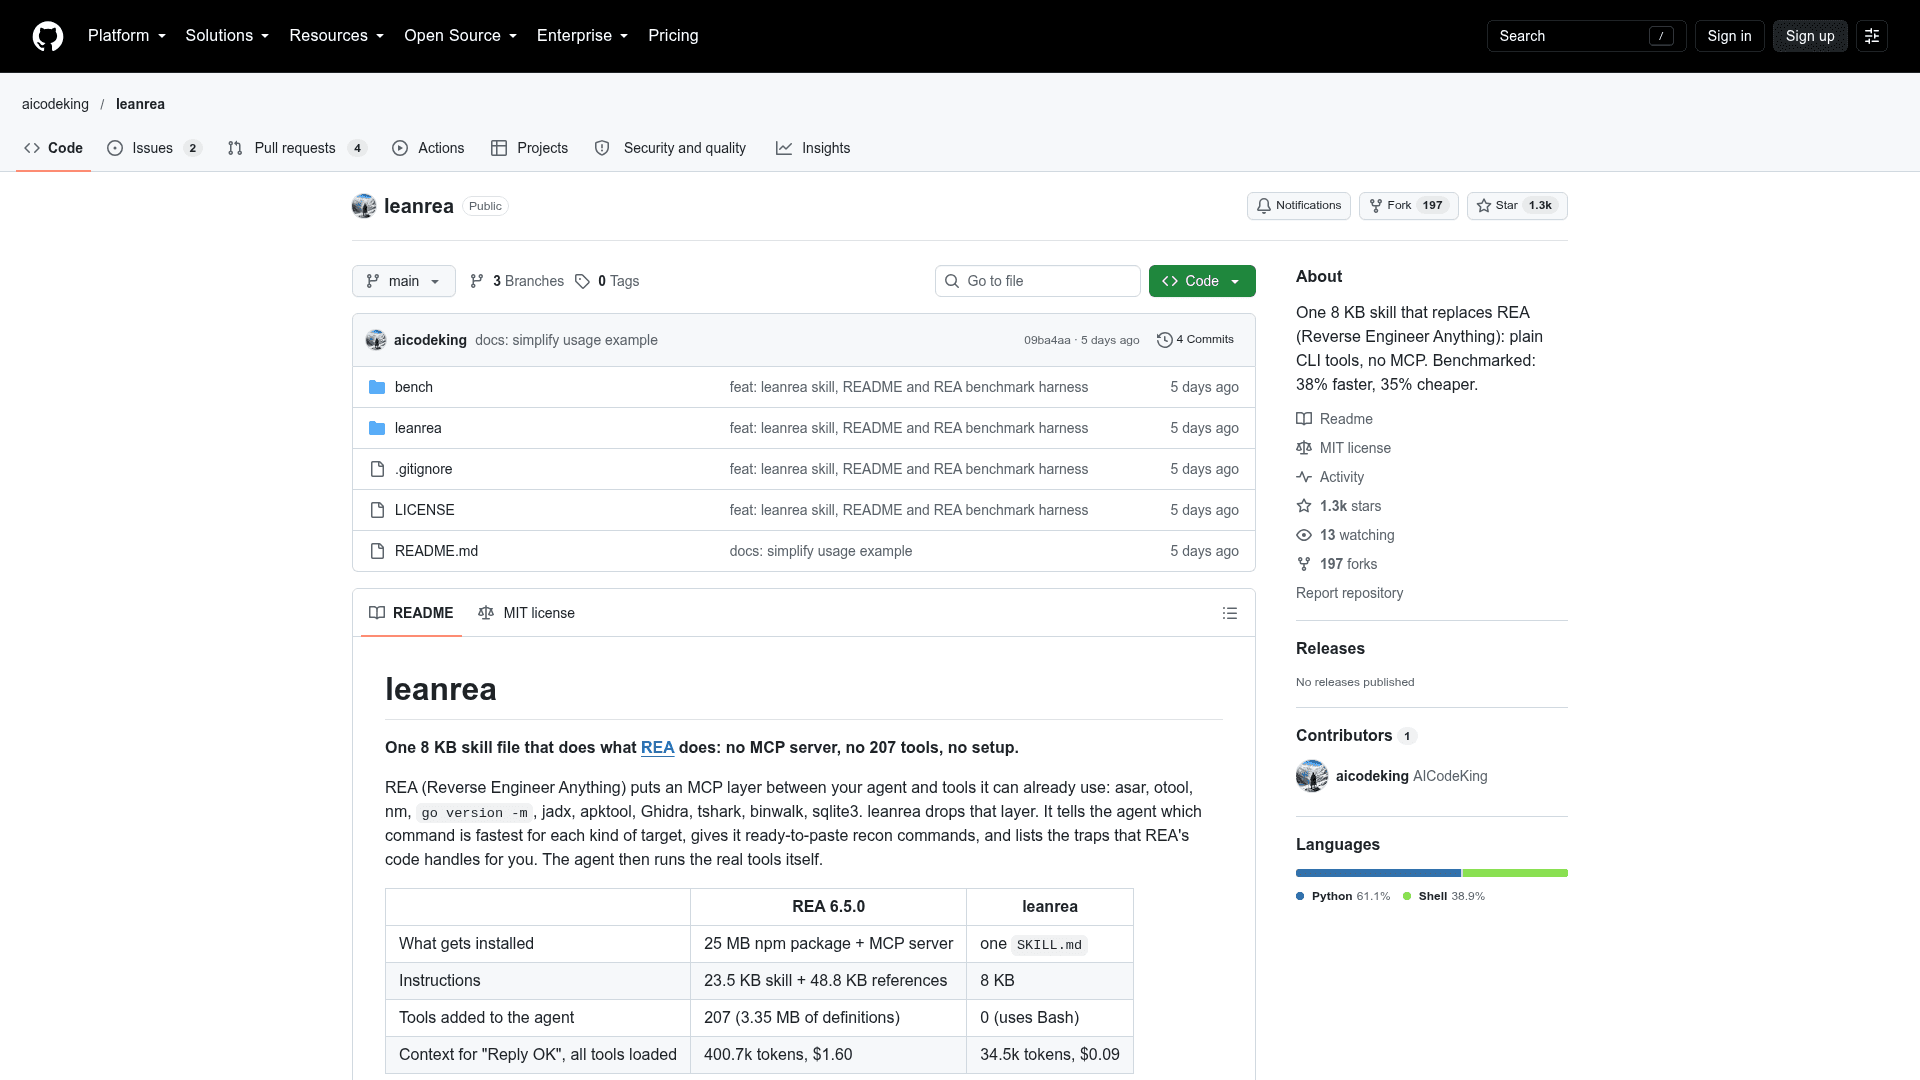Click the MIT license scale icon in About
The image size is (1920, 1080).
point(1304,448)
